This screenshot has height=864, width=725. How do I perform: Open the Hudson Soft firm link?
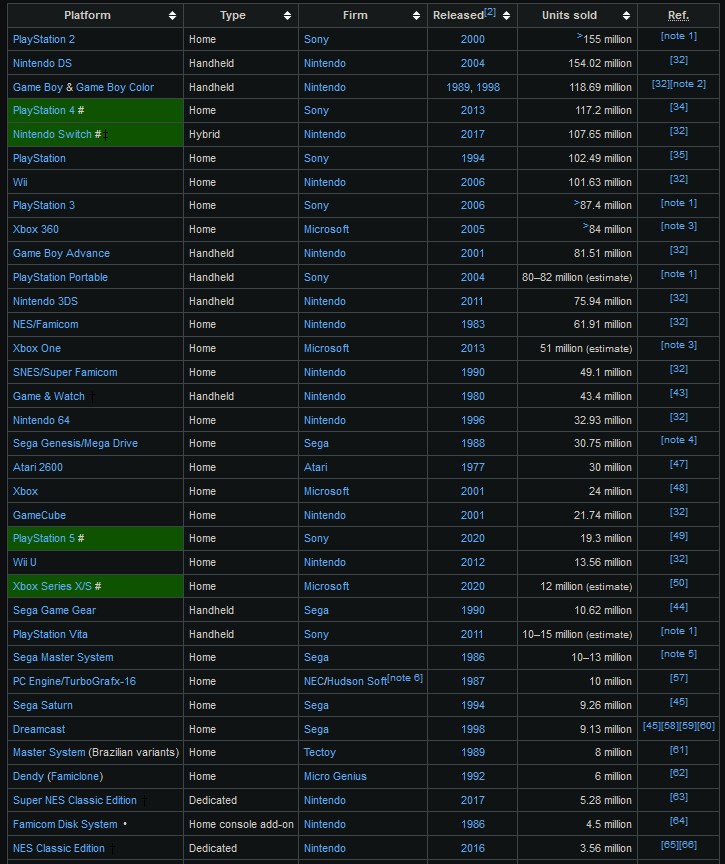click(358, 682)
